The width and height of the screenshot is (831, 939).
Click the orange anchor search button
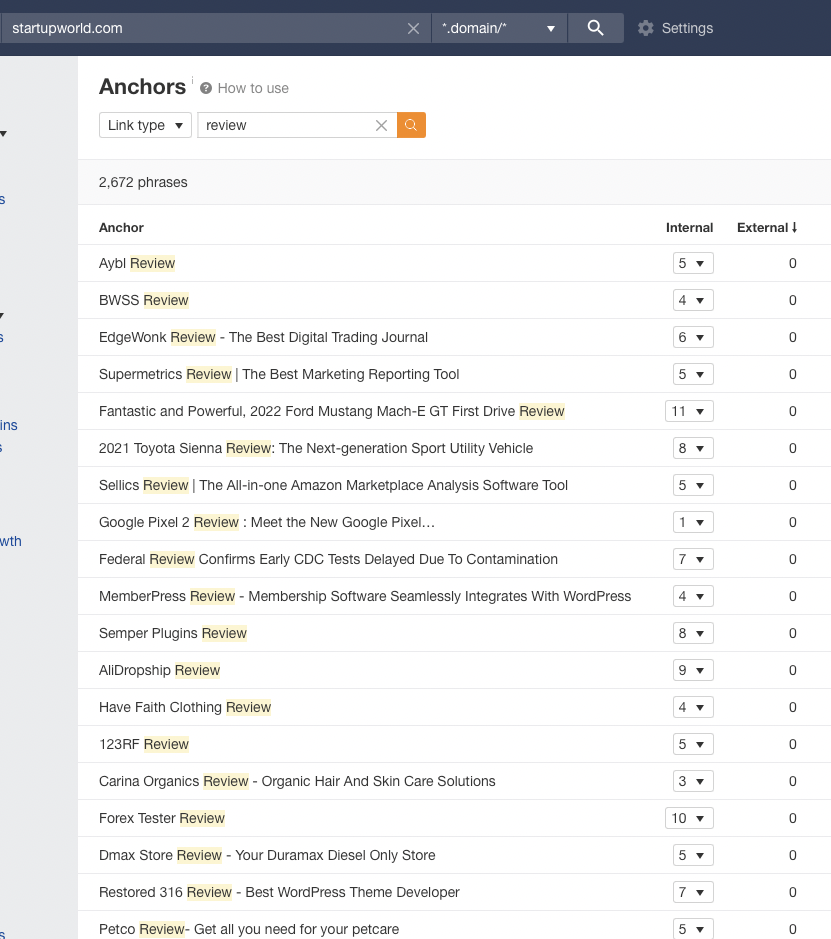tap(411, 125)
